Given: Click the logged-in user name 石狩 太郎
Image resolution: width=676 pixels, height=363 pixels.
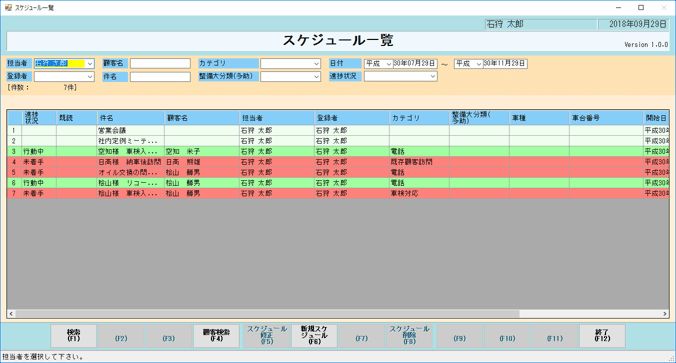Looking at the screenshot, I should pyautogui.click(x=505, y=24).
